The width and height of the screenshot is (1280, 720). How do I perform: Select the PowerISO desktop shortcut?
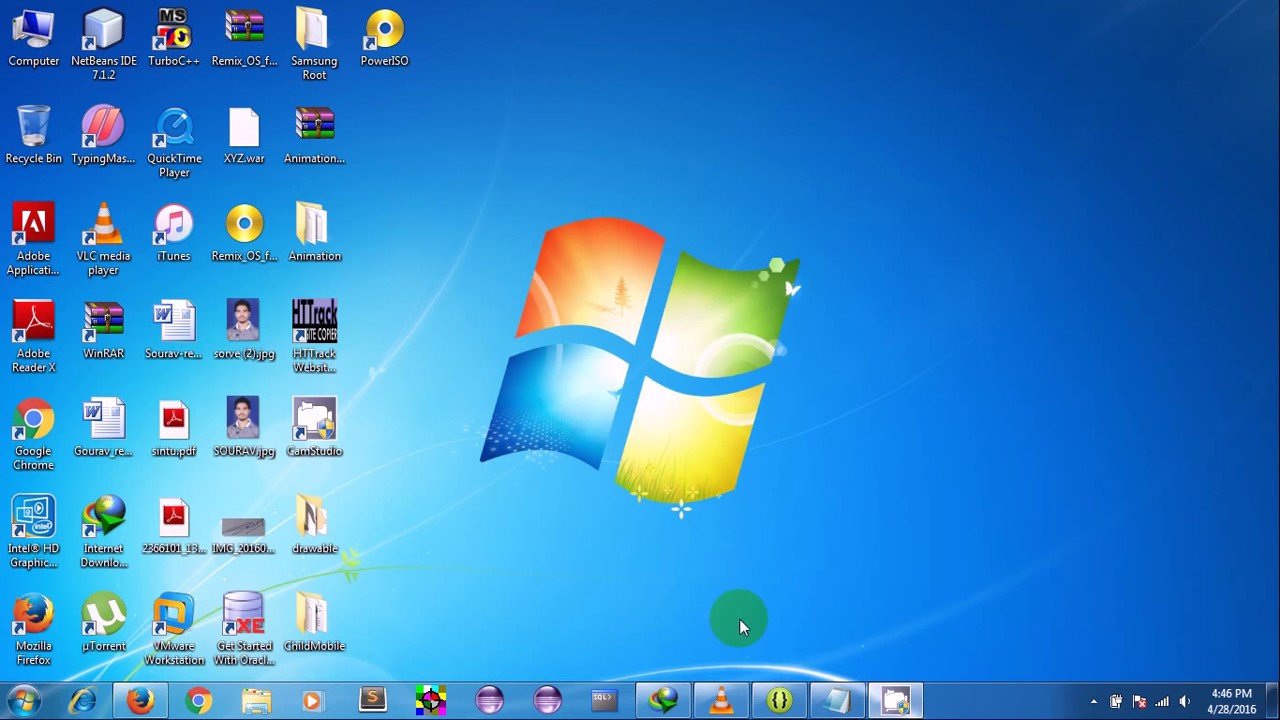(384, 39)
